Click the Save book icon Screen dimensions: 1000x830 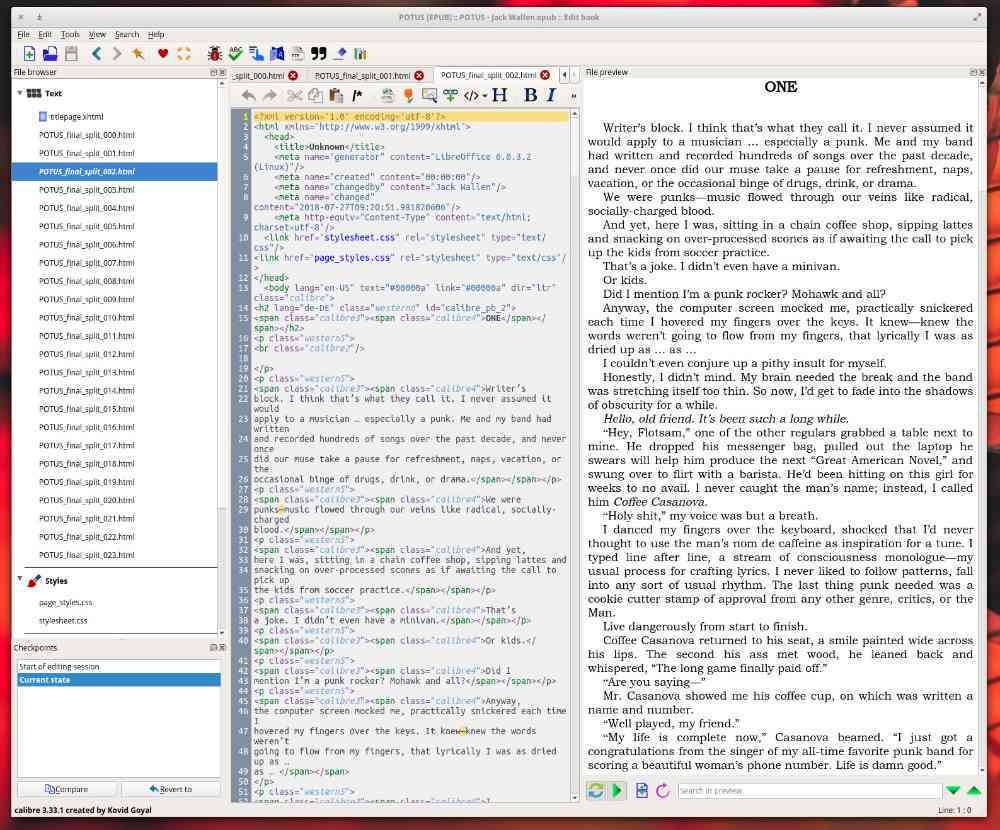click(71, 54)
